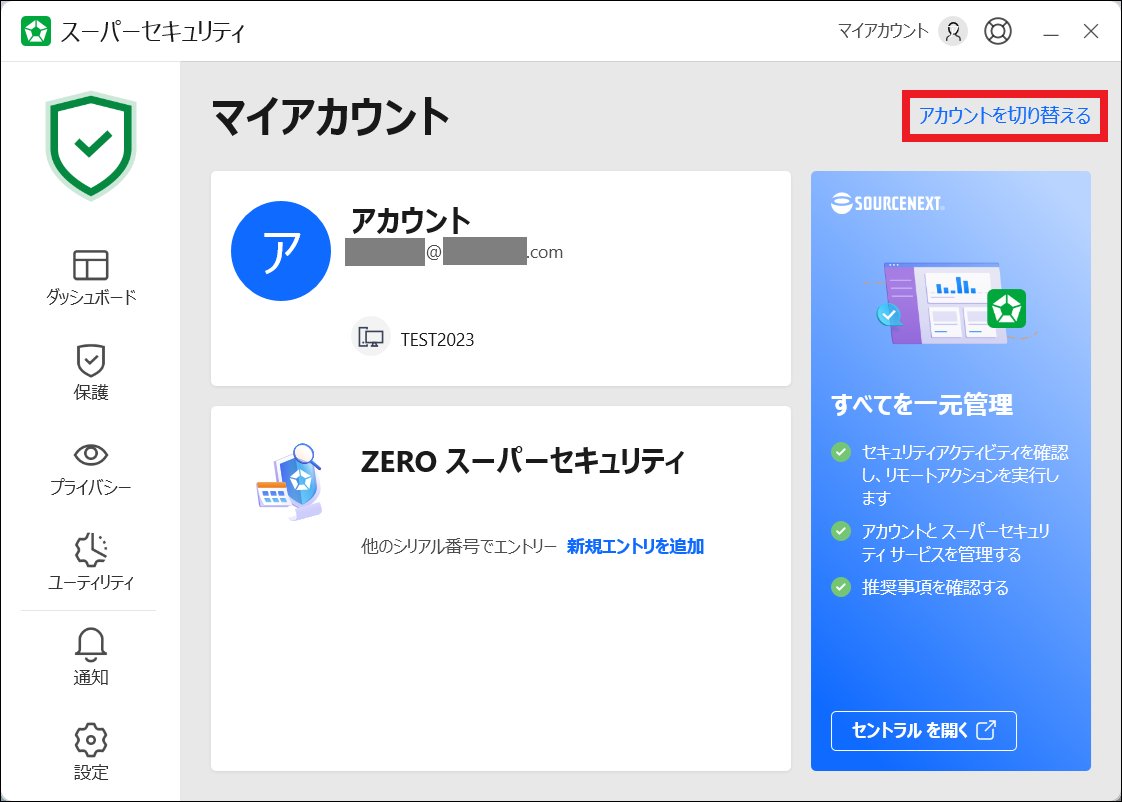Click the 推奨事項を確認する bullet text
This screenshot has width=1122, height=802.
click(935, 587)
